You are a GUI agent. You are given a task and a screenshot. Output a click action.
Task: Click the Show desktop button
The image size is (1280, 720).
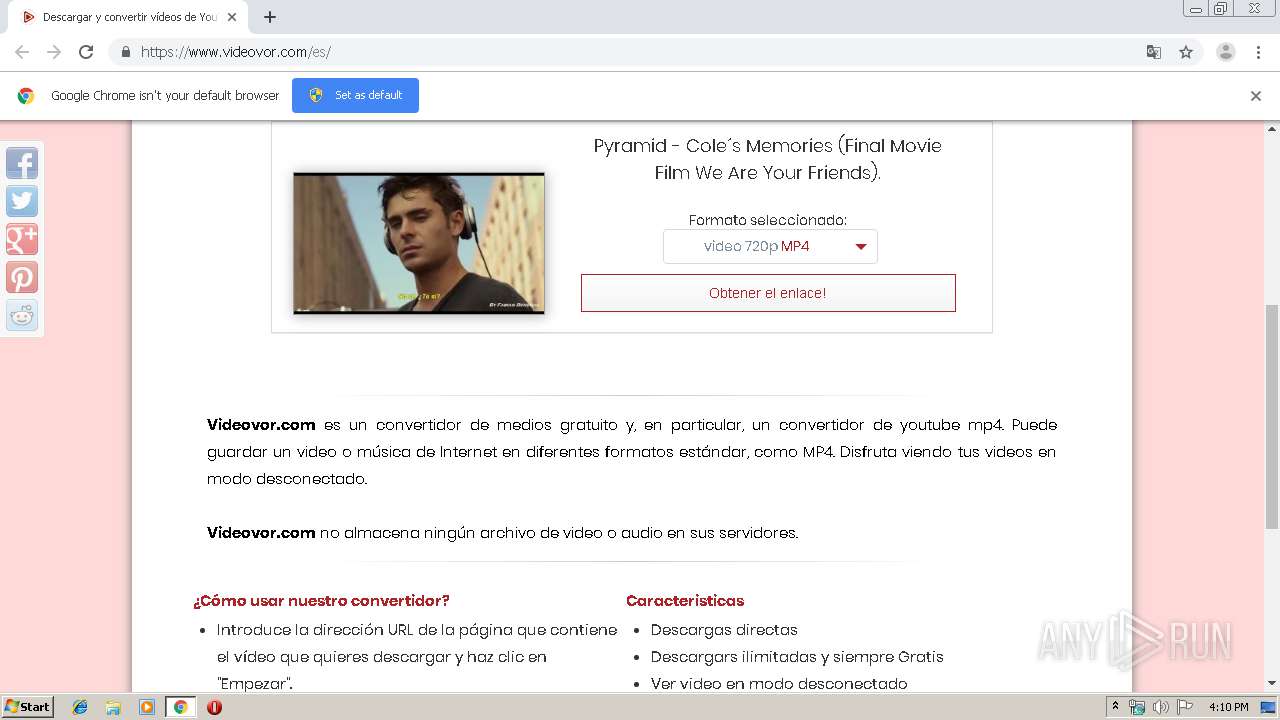(x=1268, y=707)
